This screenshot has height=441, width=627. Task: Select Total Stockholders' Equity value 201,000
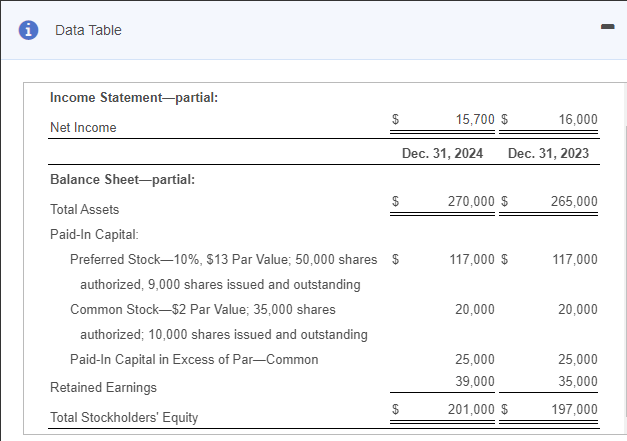coord(471,409)
